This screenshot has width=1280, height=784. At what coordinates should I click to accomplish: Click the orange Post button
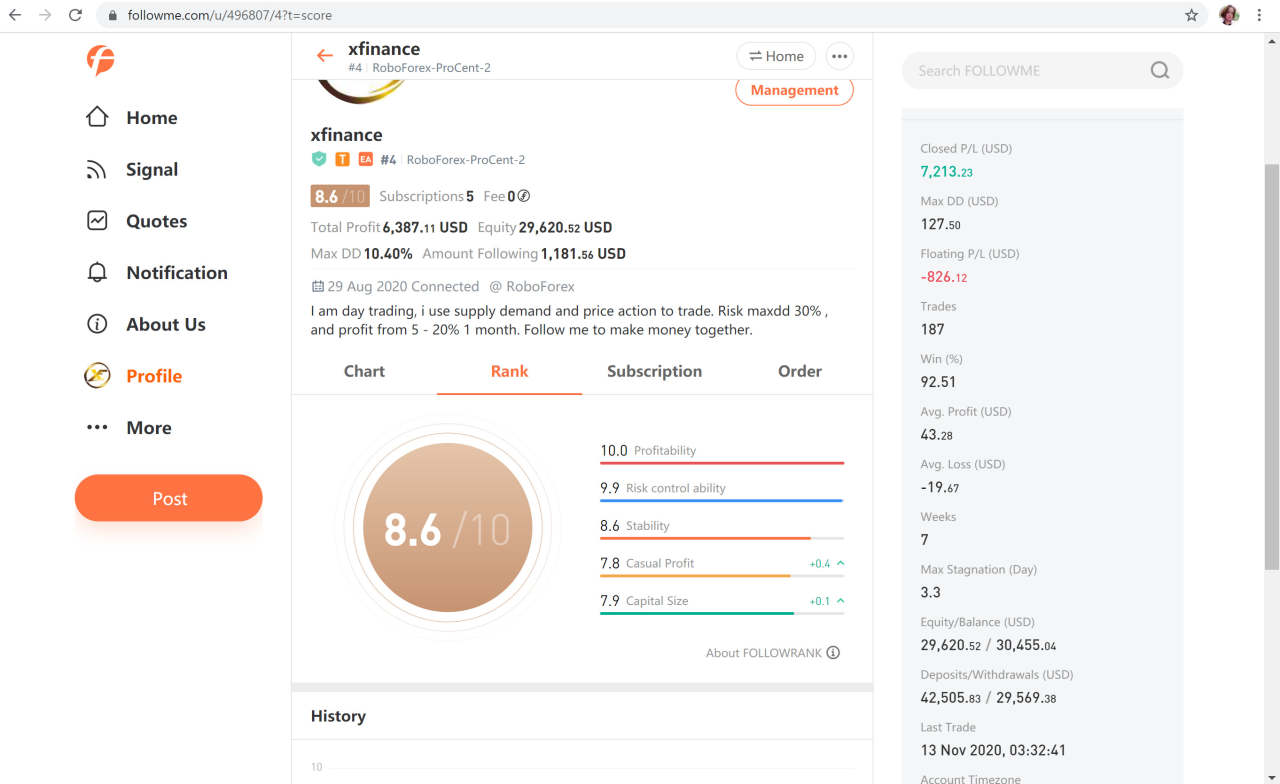point(169,498)
